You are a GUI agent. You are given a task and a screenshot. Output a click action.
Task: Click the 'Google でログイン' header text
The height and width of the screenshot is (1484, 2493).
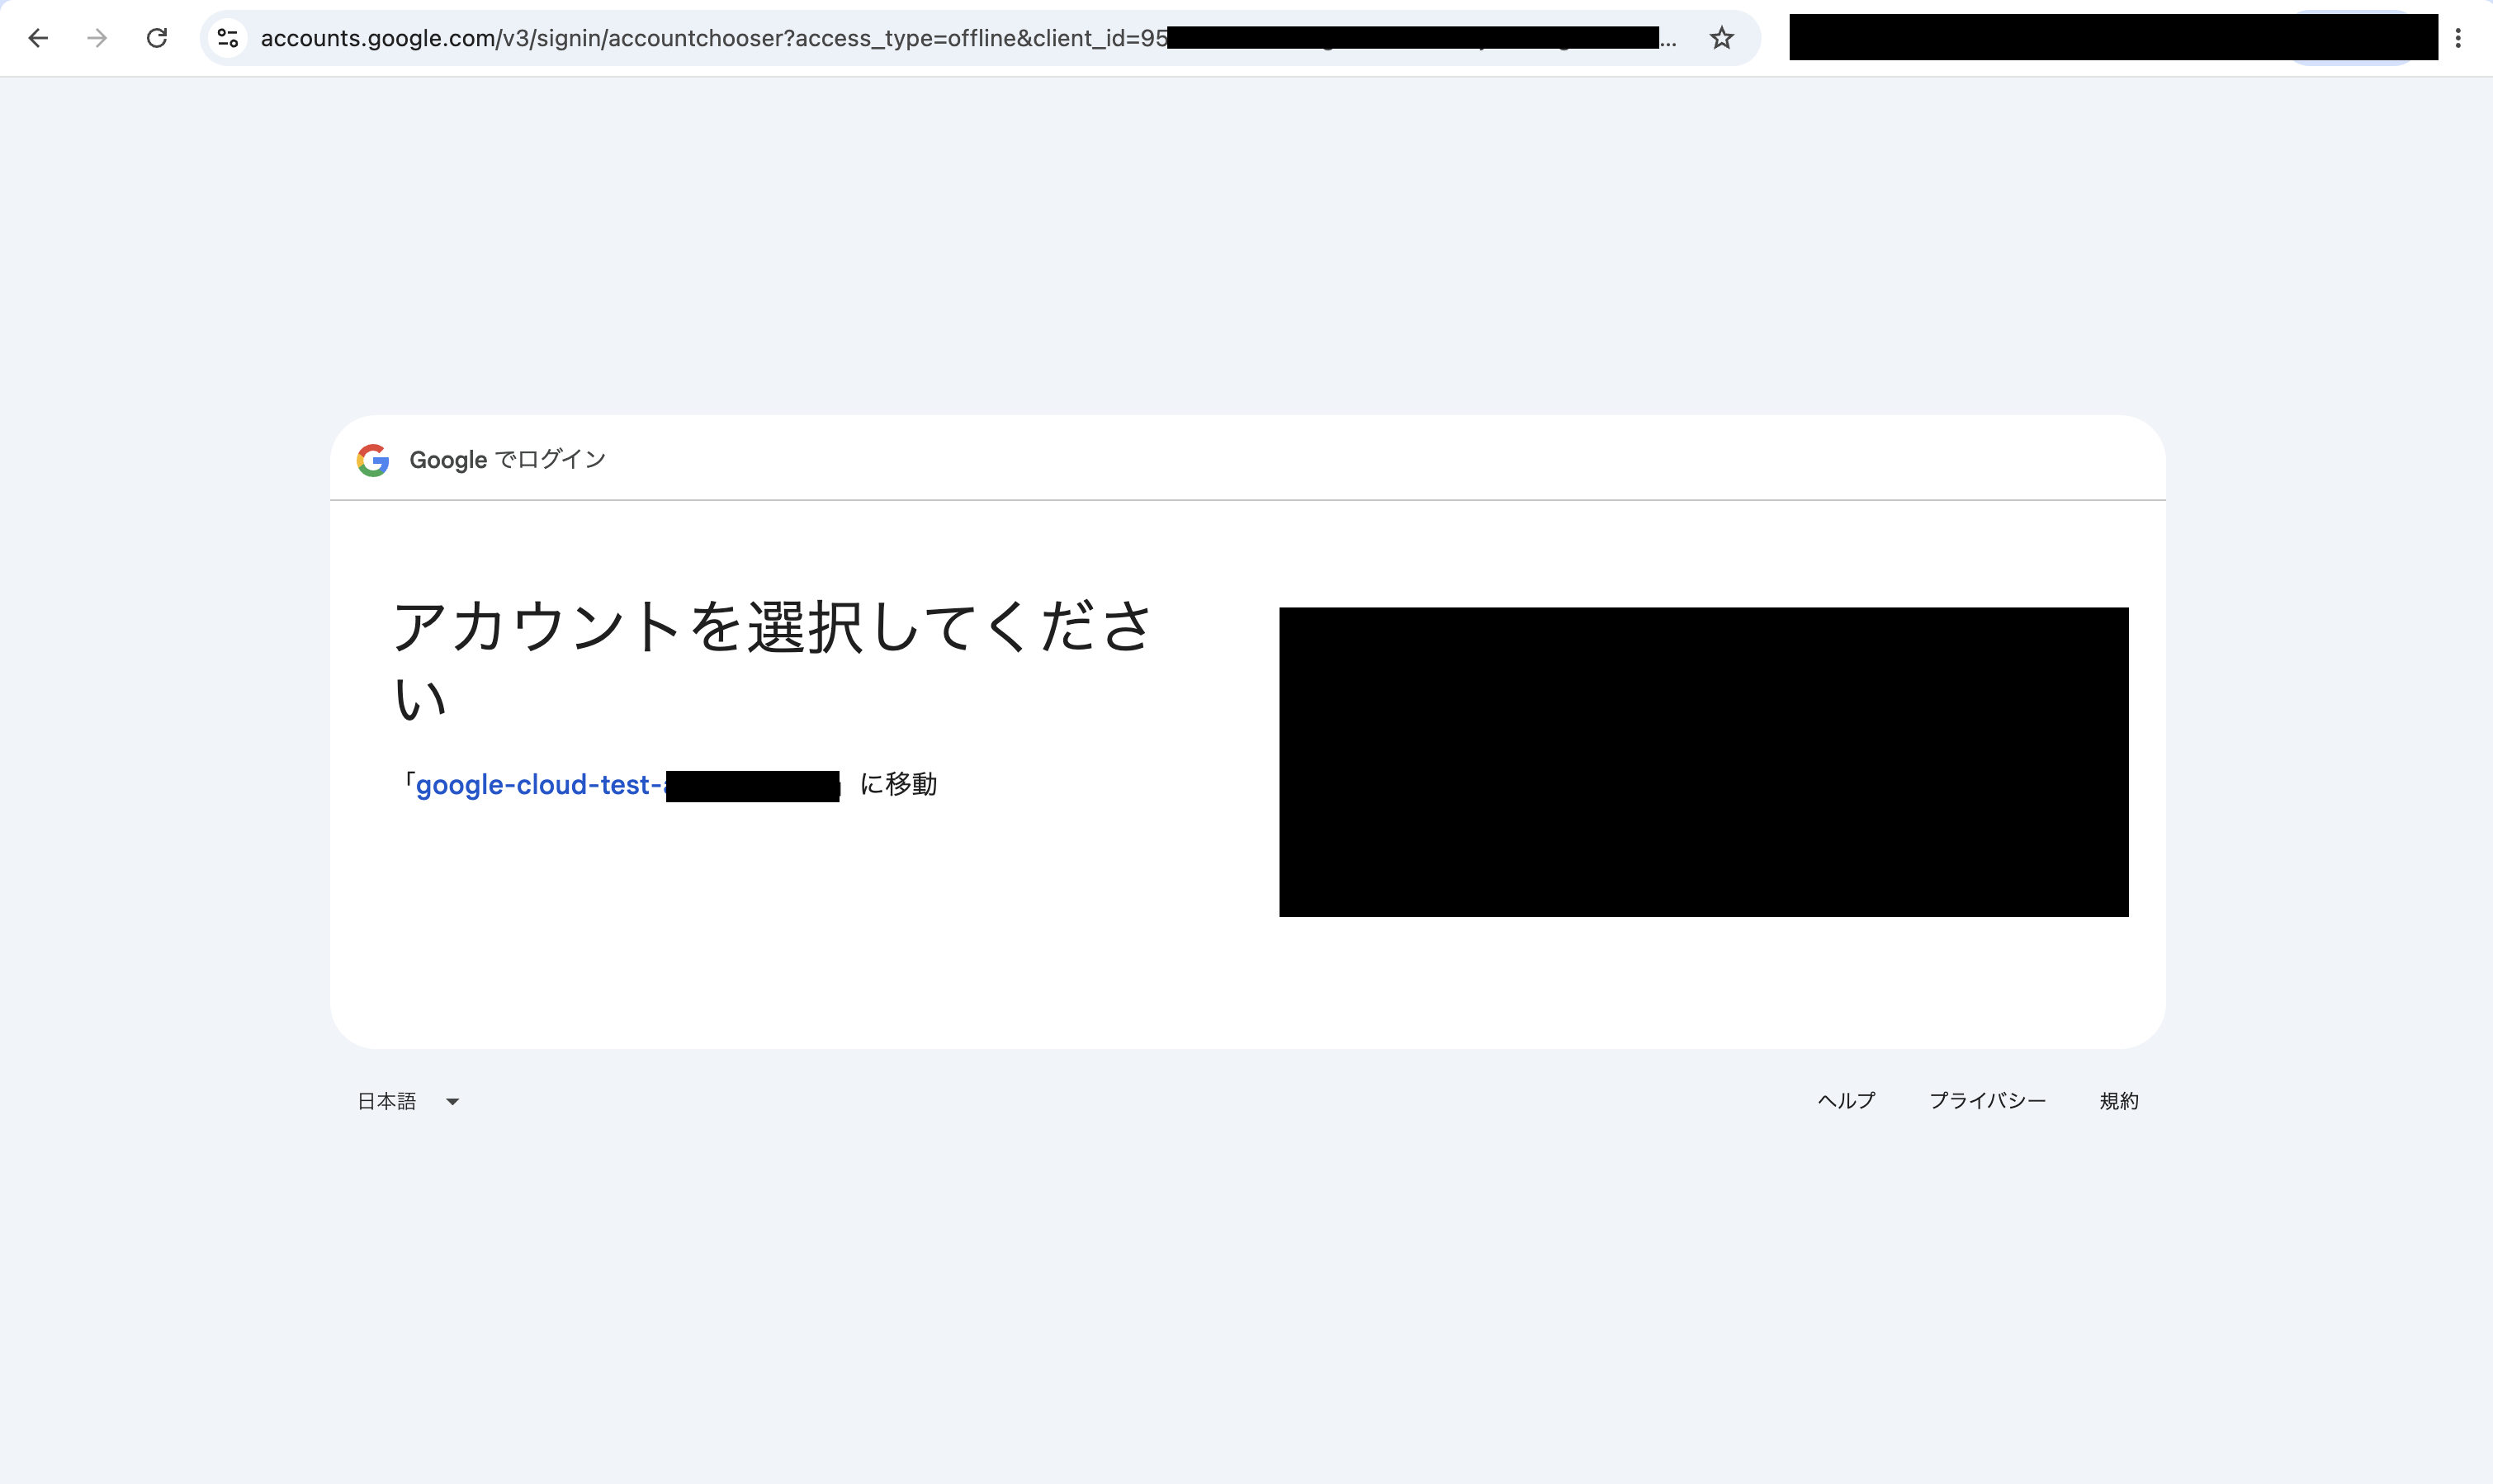click(x=508, y=460)
